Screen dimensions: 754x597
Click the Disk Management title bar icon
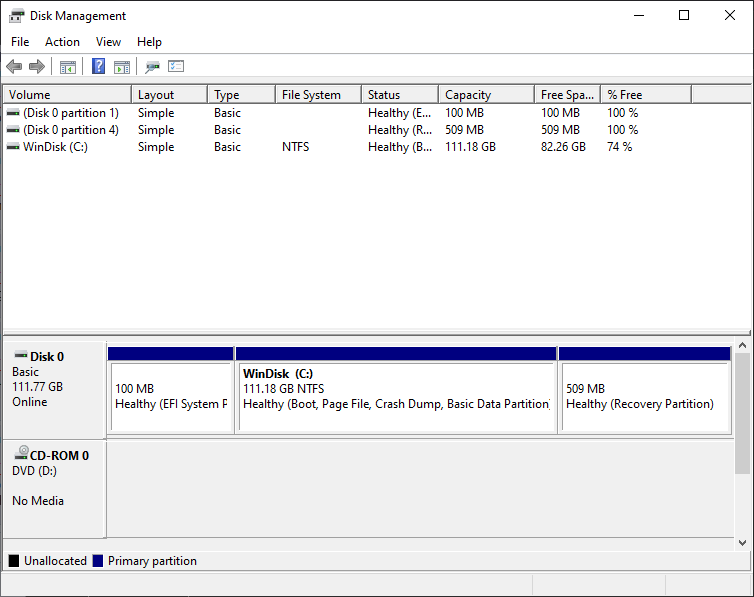point(16,16)
